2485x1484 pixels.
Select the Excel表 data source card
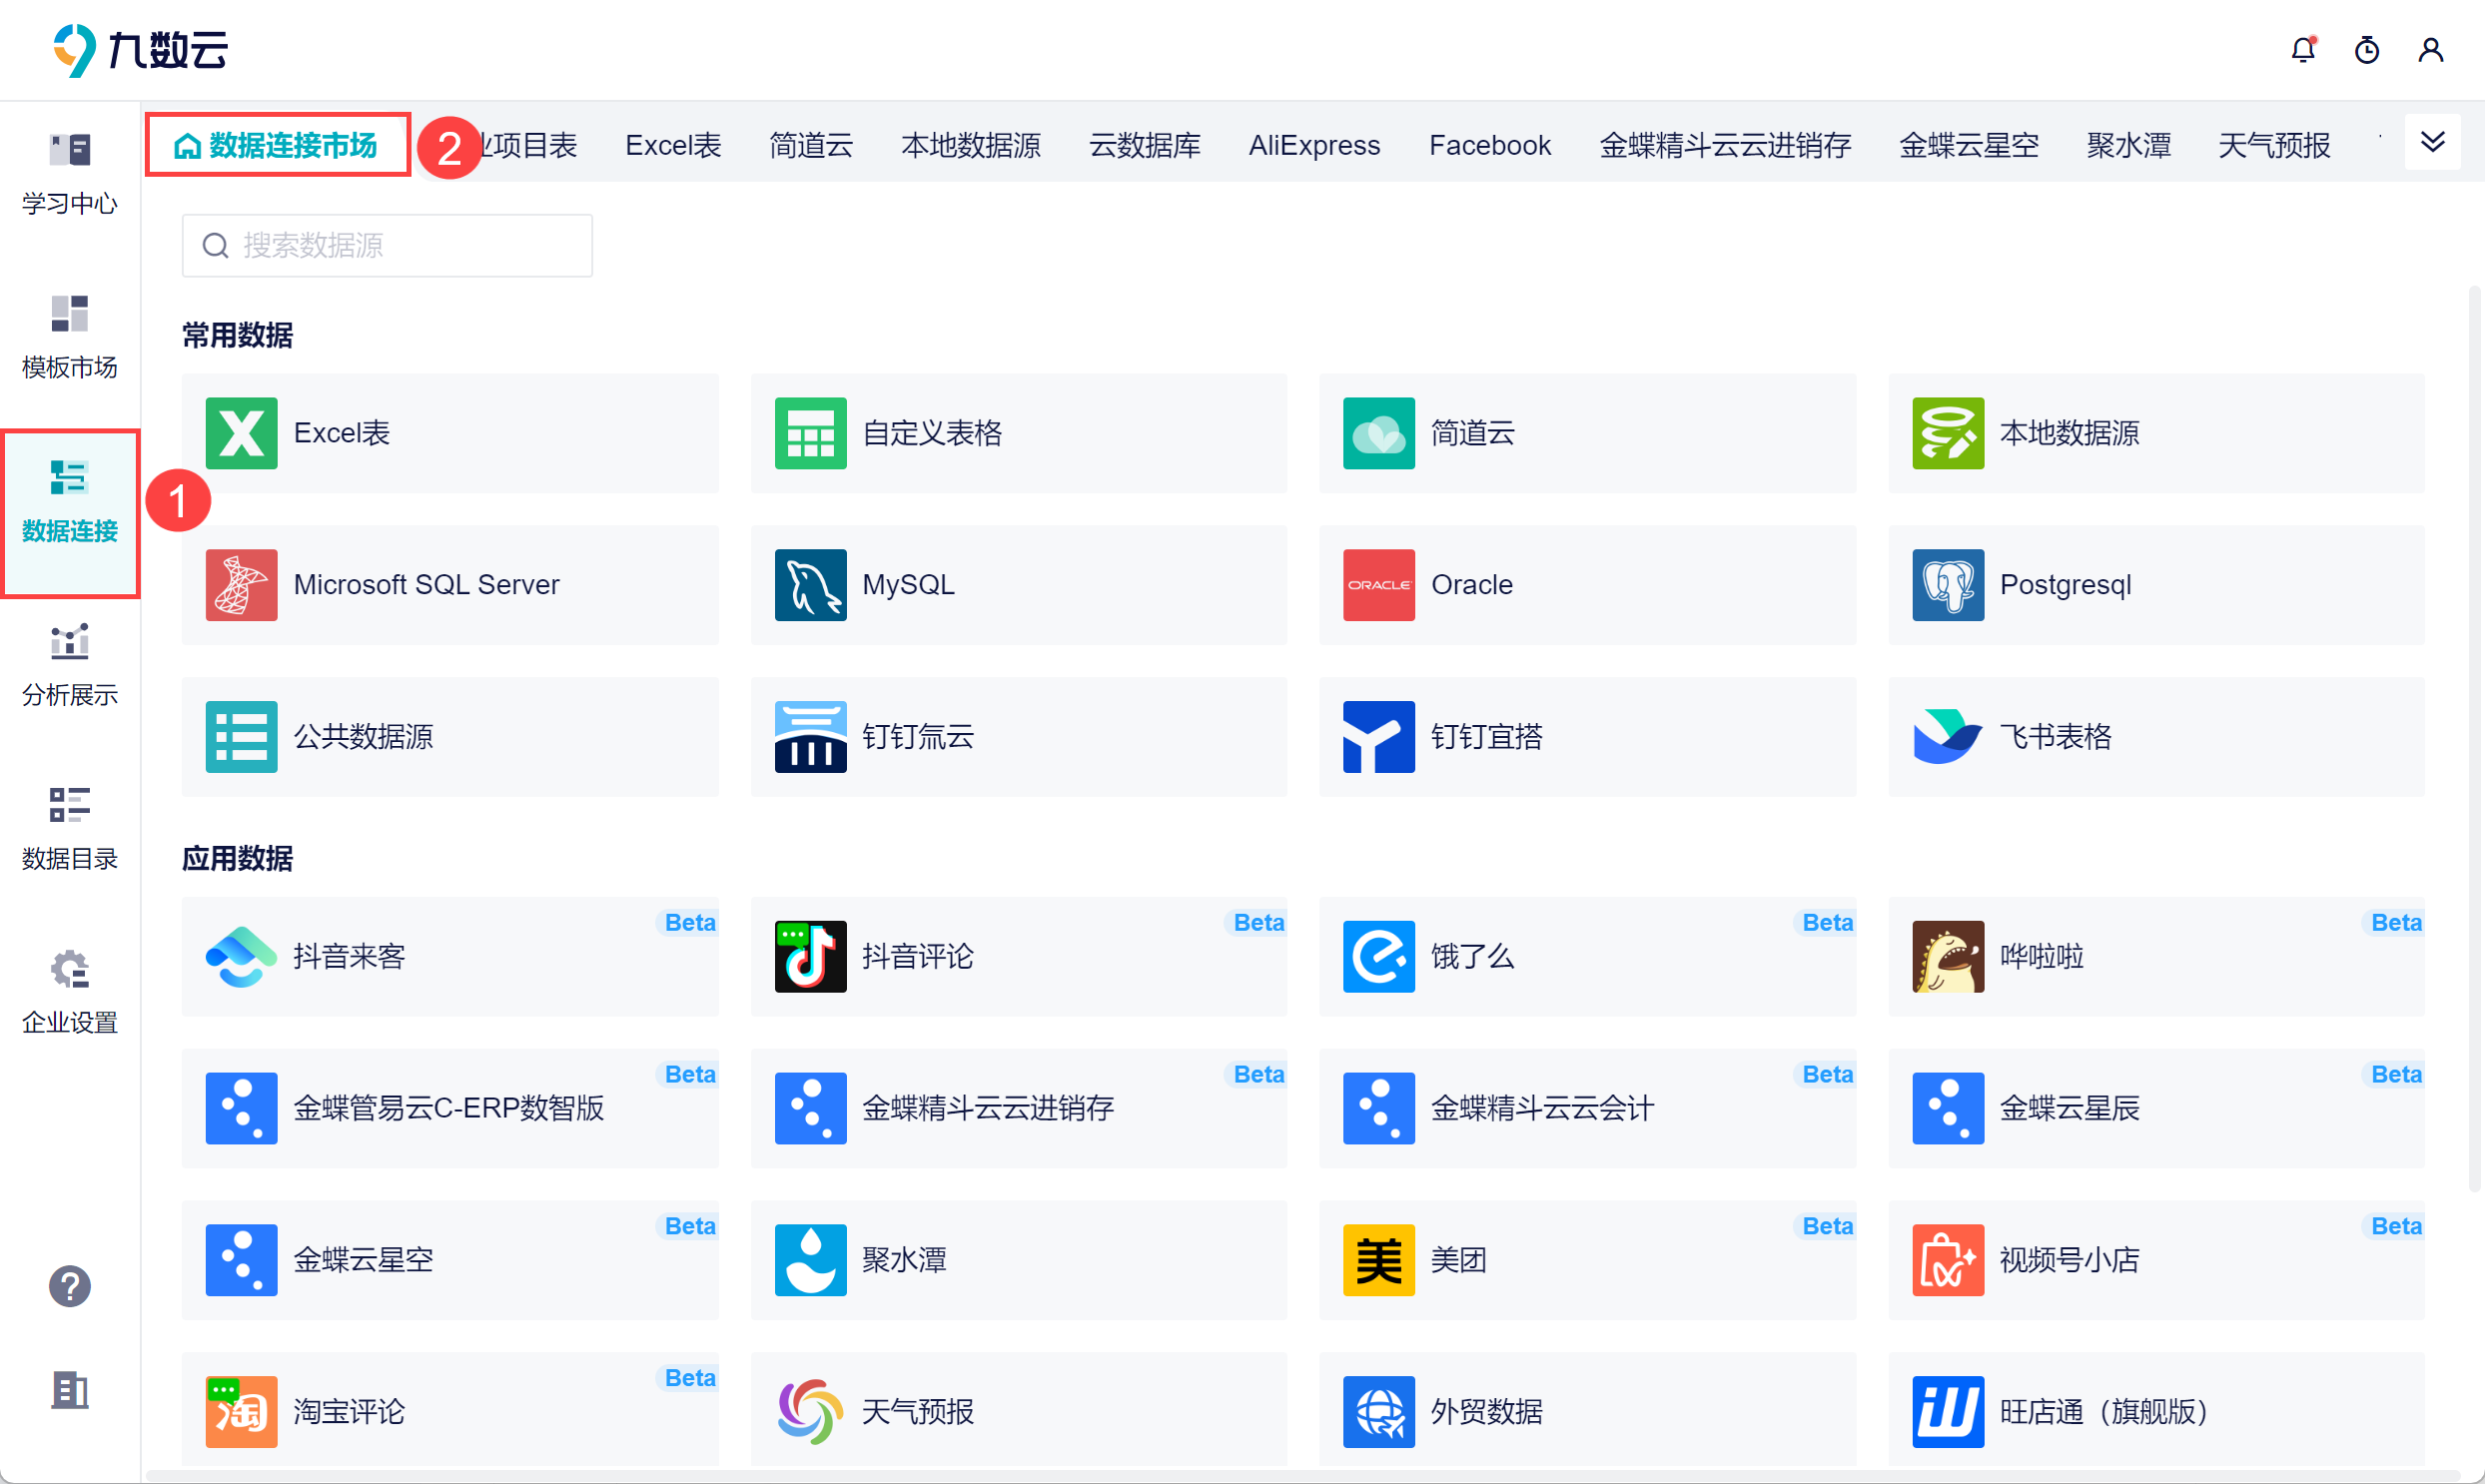click(x=450, y=433)
